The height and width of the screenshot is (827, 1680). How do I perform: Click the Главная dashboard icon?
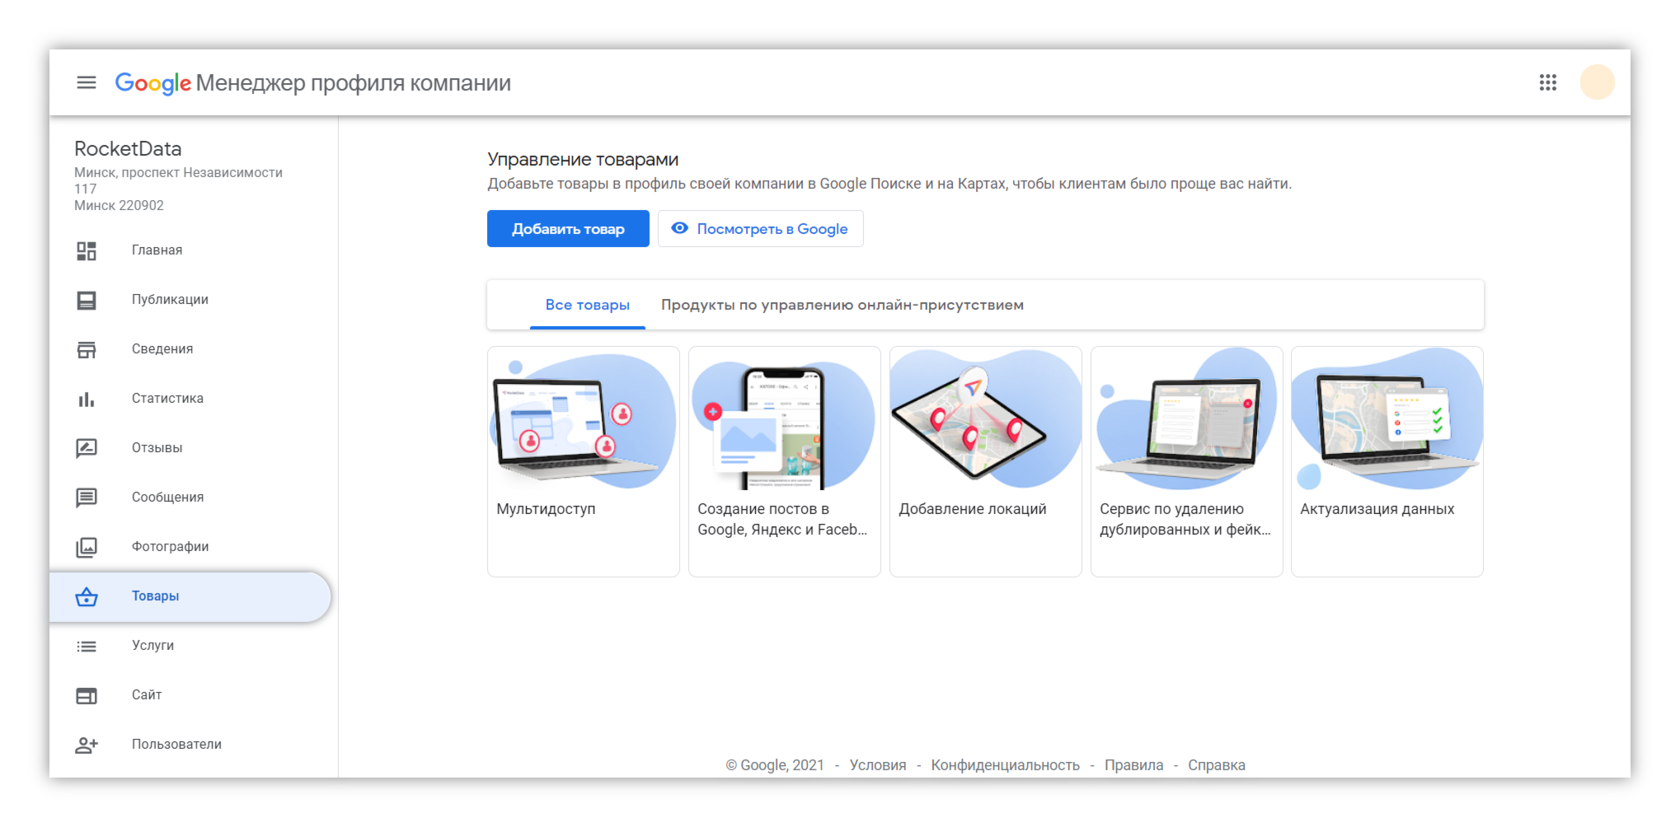[x=87, y=251]
